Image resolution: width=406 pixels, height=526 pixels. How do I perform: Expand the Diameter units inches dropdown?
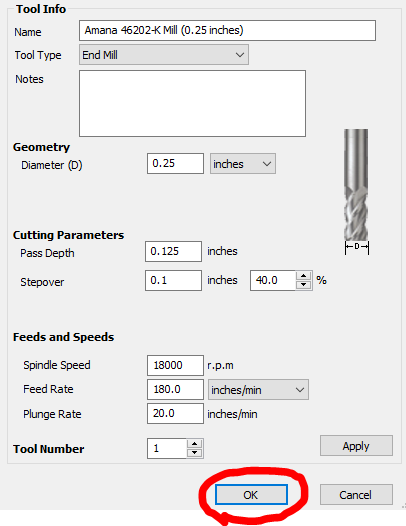tap(243, 164)
